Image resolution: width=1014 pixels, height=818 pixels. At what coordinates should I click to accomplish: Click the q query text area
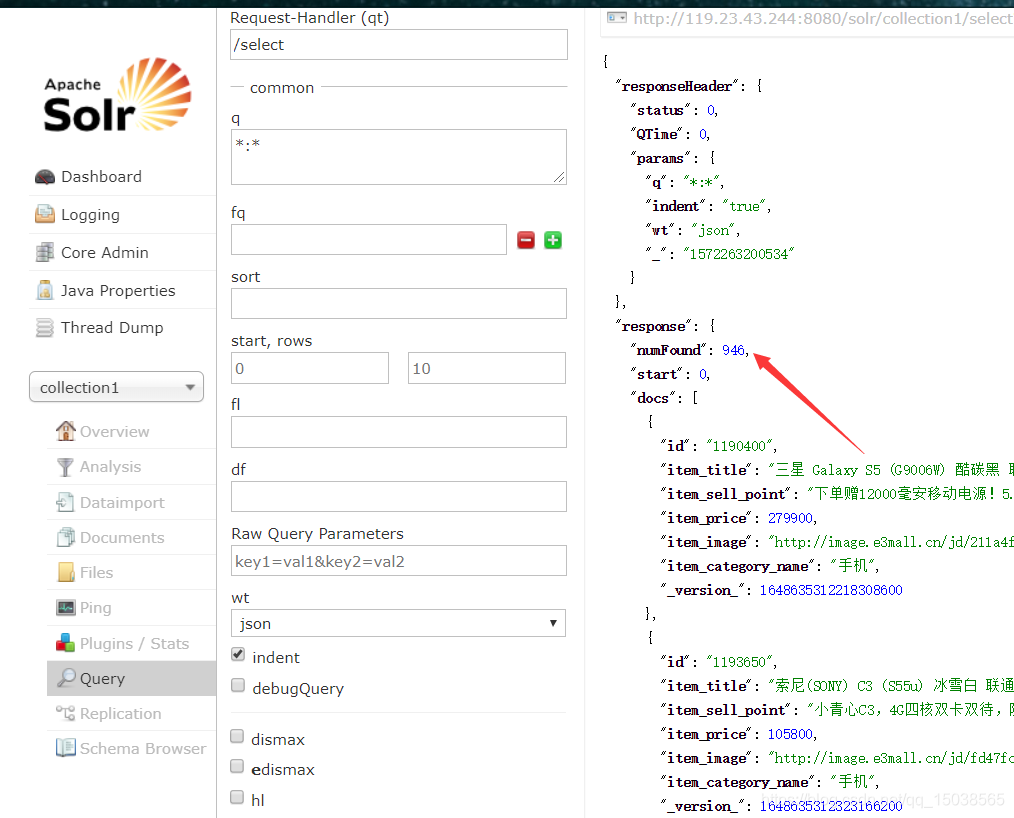(x=398, y=157)
